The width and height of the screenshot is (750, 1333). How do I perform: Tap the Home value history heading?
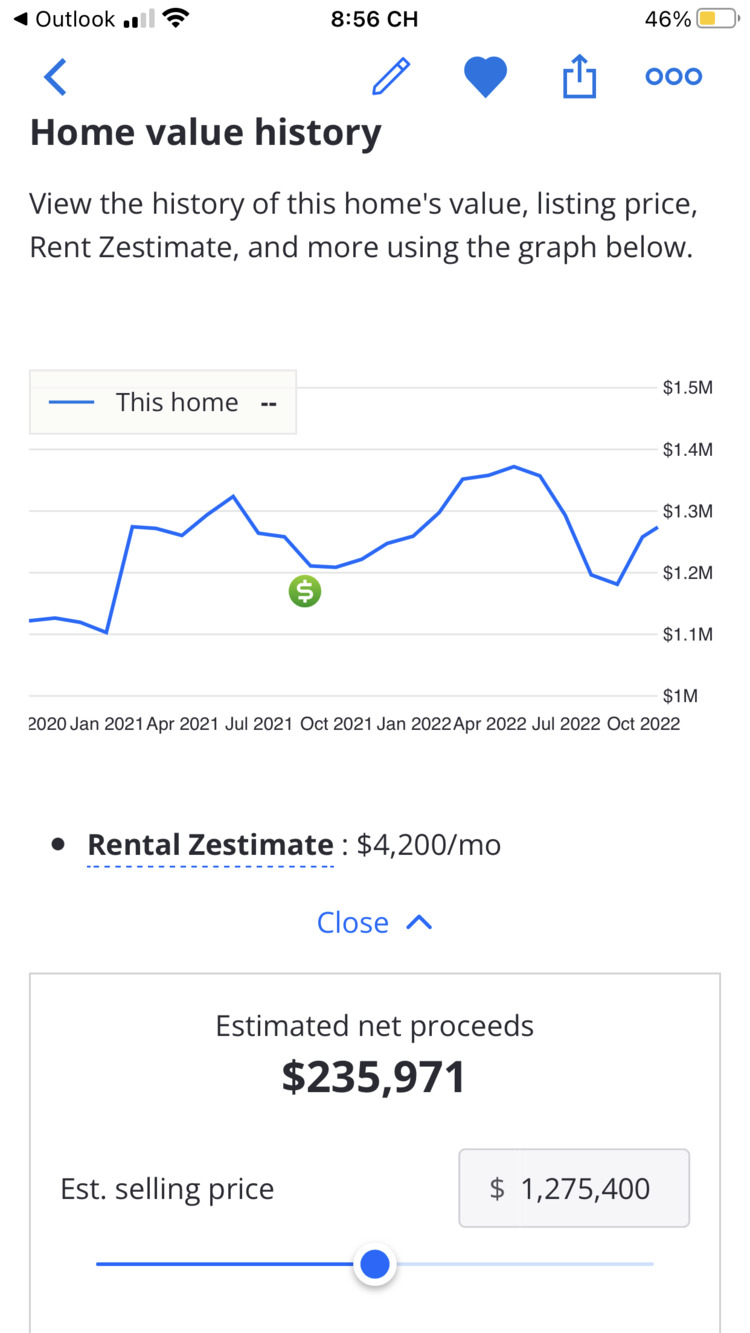(x=206, y=134)
